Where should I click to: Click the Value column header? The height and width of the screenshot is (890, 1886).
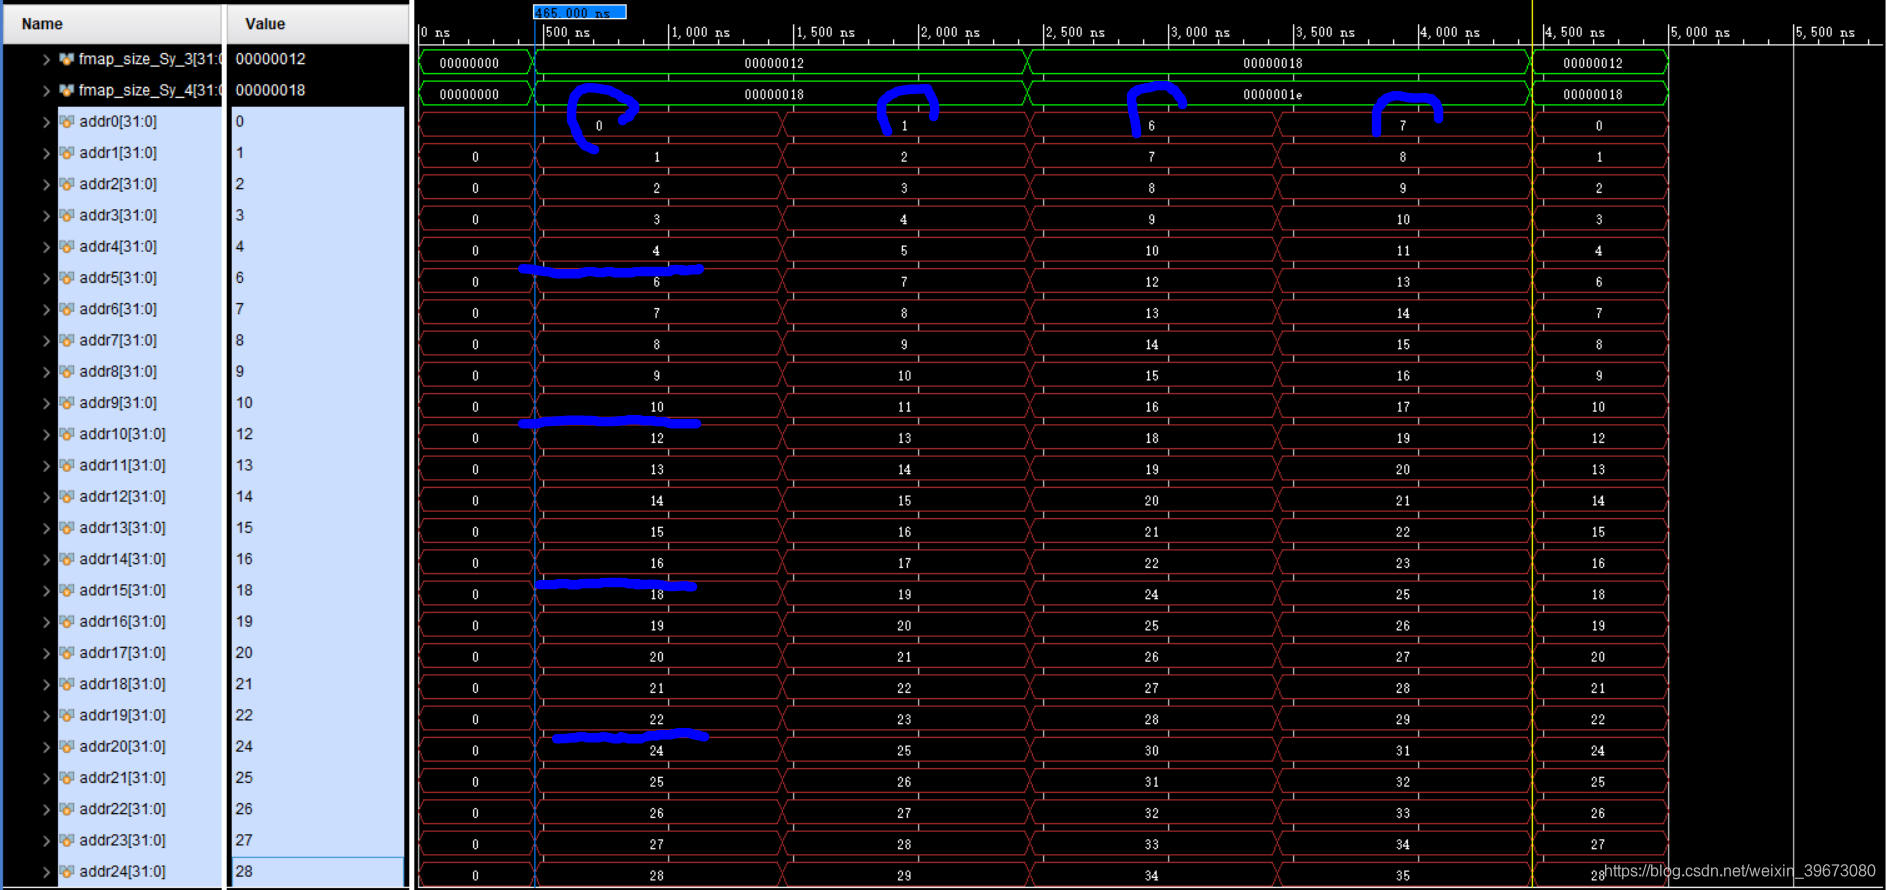coord(318,24)
